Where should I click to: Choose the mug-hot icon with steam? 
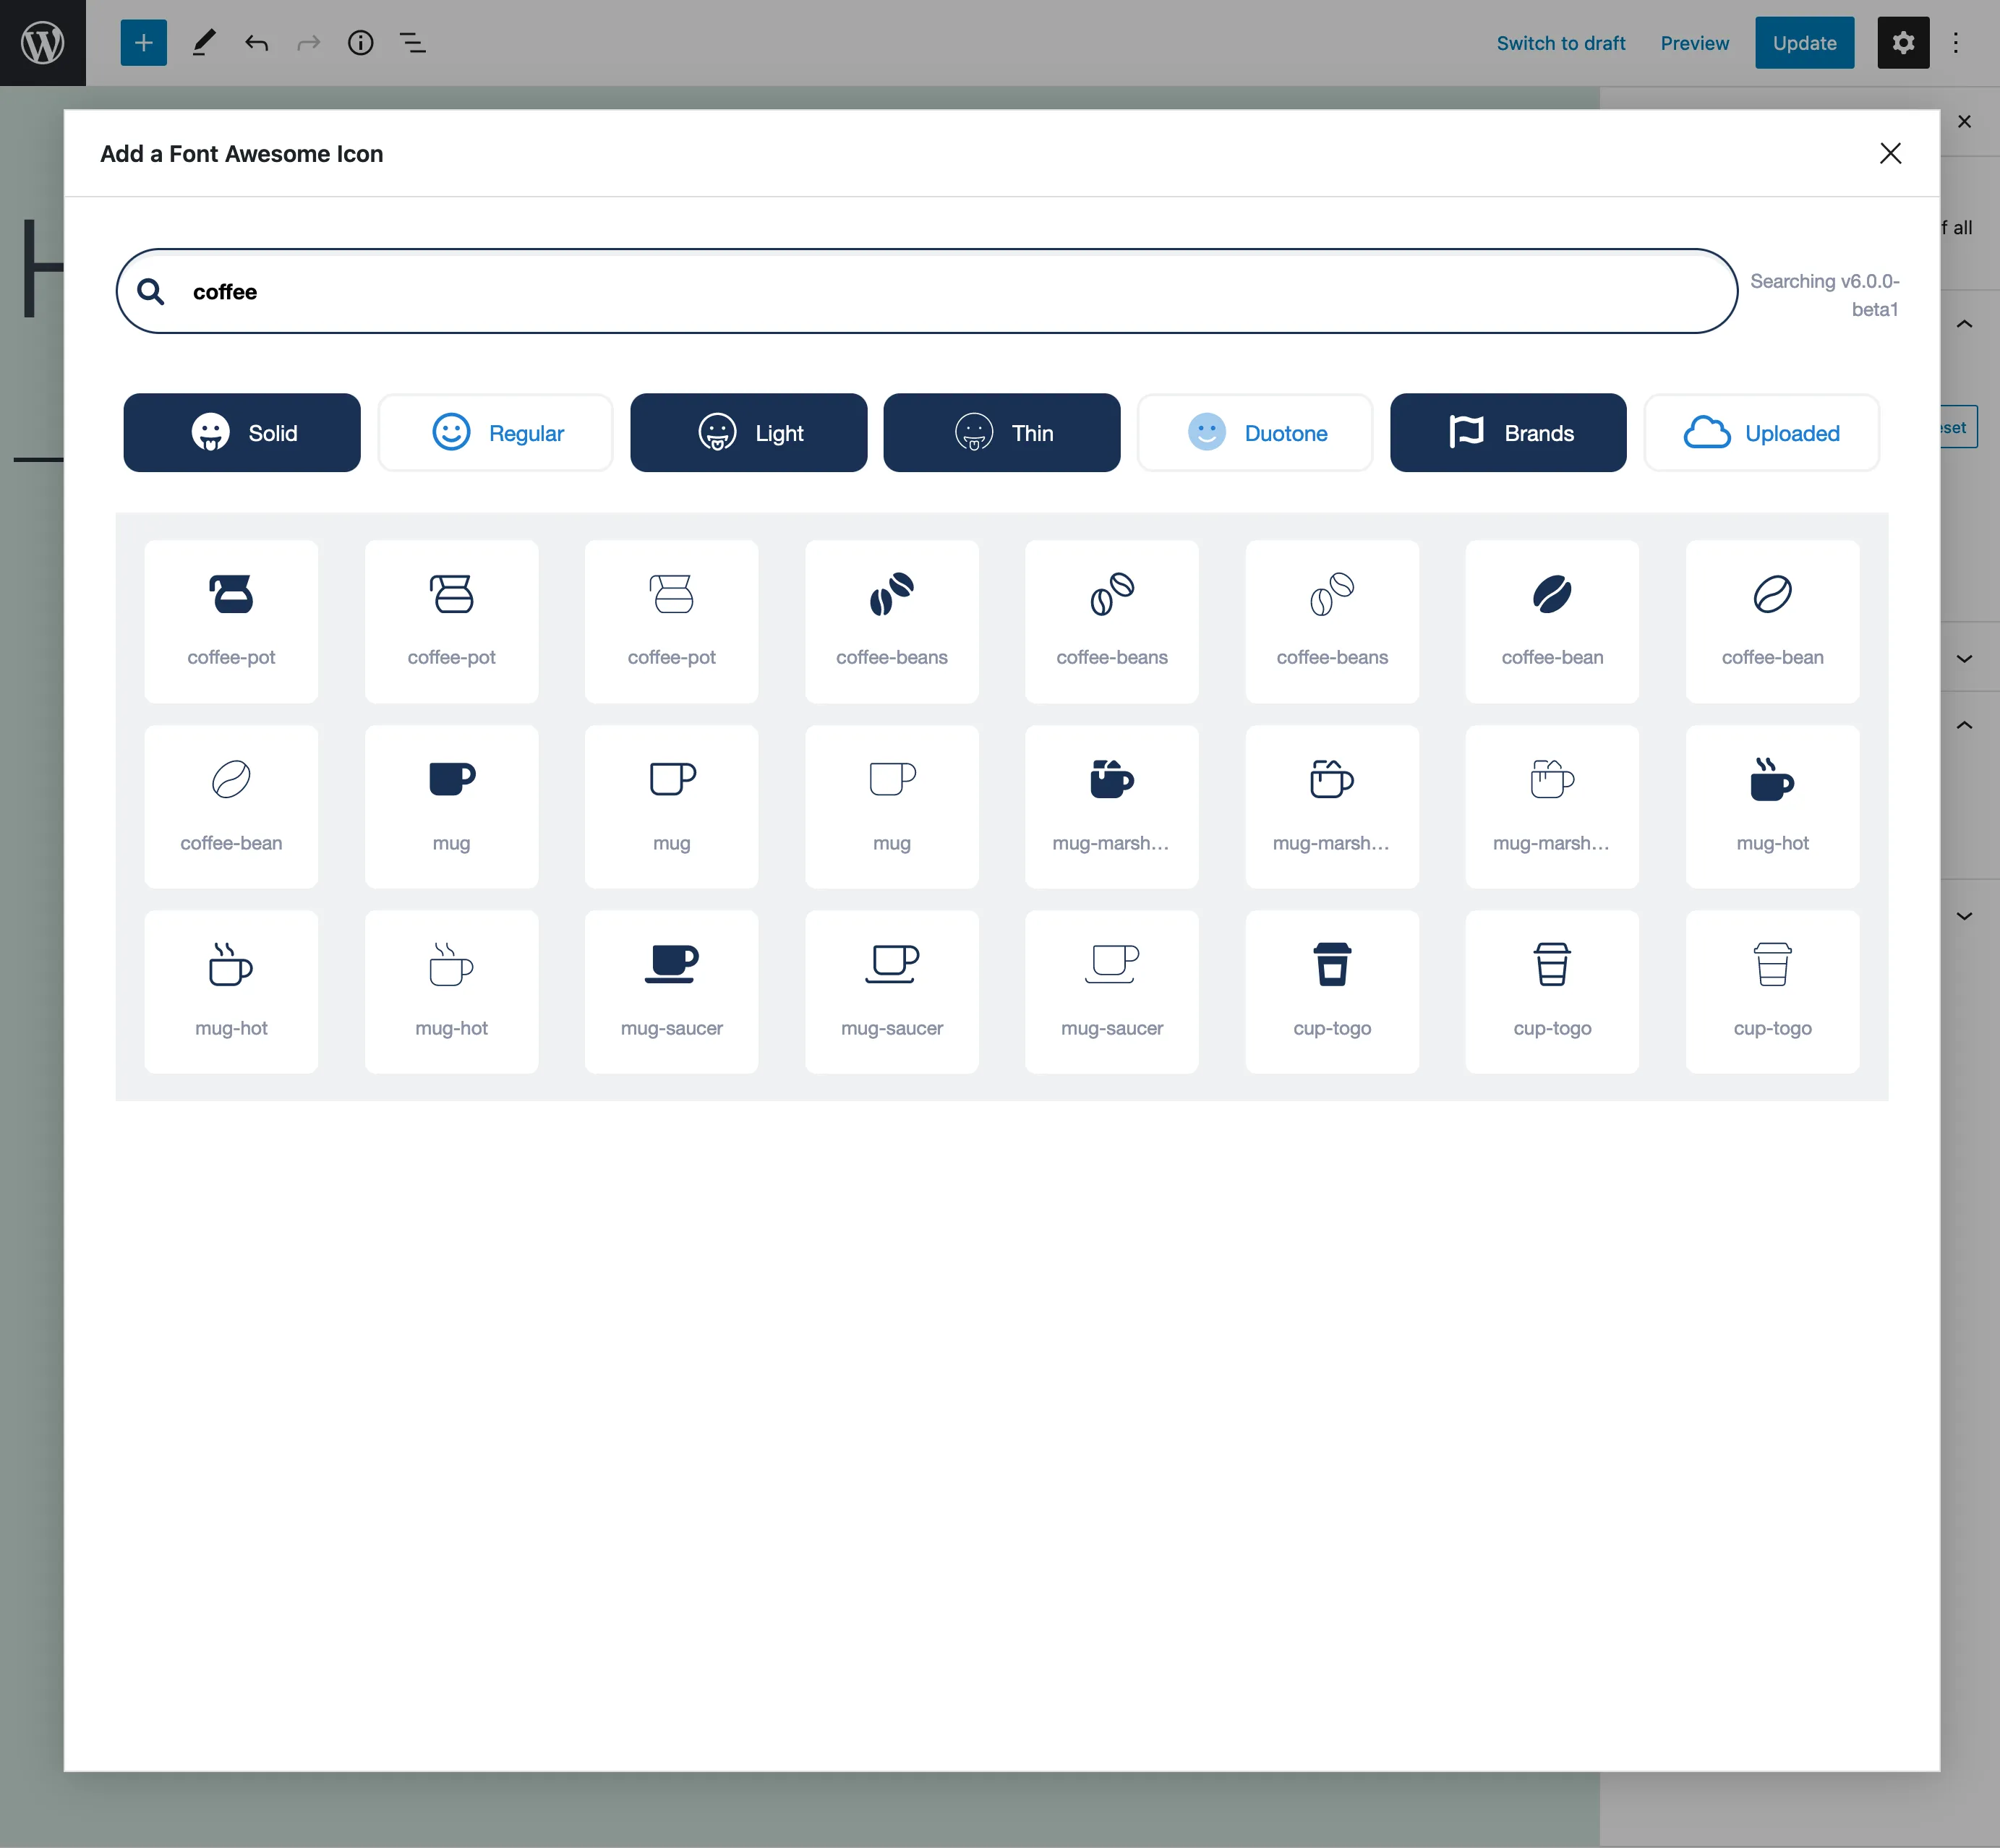point(1772,806)
